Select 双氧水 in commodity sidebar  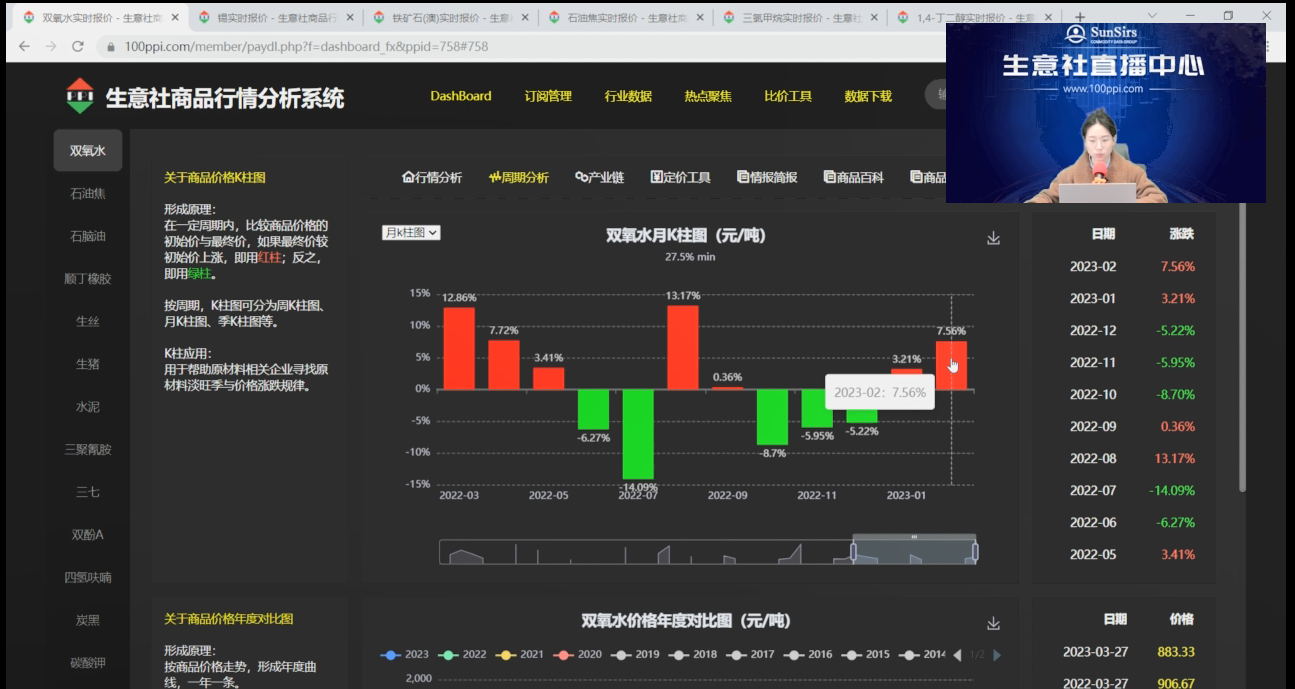point(88,151)
